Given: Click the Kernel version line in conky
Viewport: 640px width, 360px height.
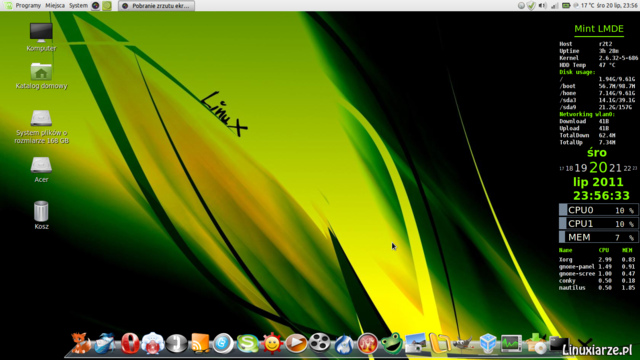Looking at the screenshot, I should (599, 58).
